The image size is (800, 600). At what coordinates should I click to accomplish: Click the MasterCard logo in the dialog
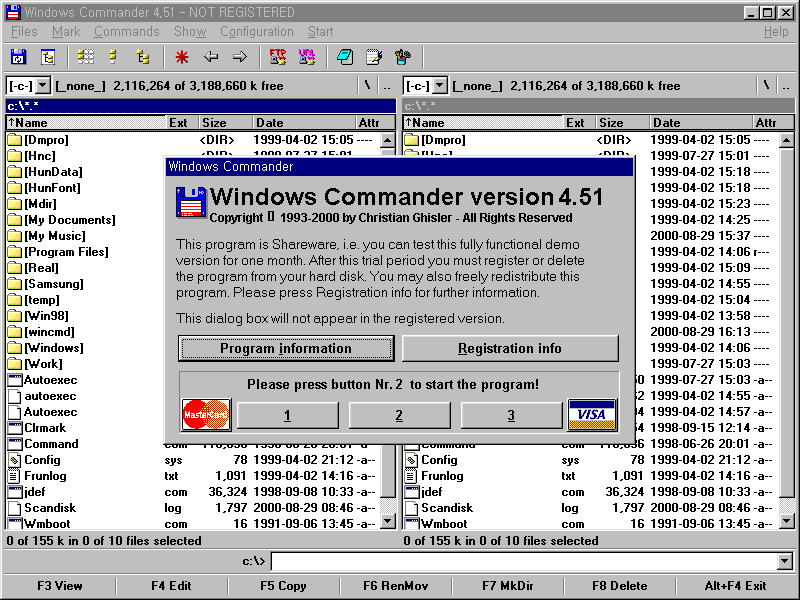206,414
